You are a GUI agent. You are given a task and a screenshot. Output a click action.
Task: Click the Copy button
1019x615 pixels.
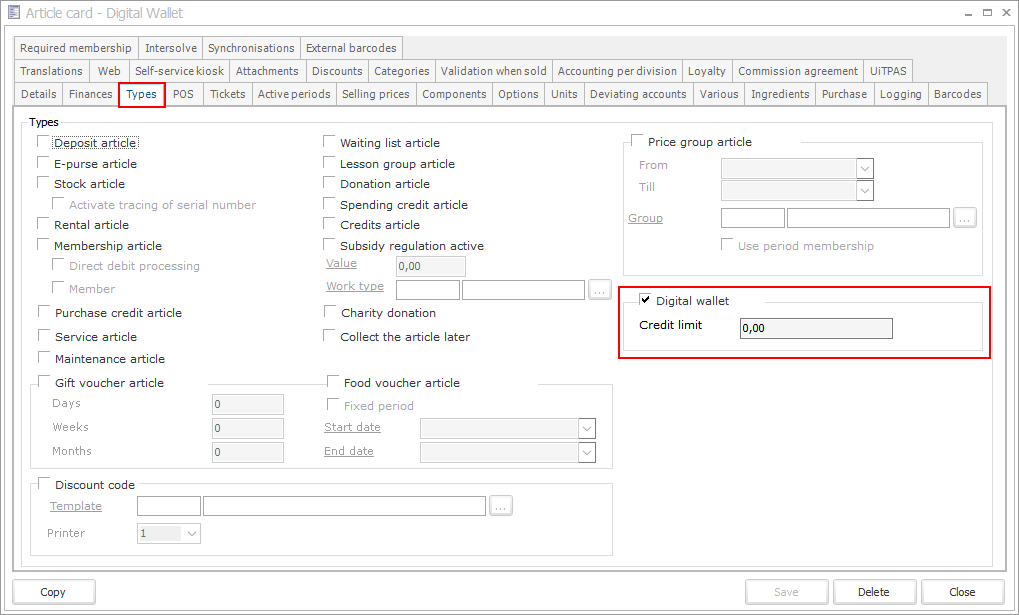click(53, 592)
